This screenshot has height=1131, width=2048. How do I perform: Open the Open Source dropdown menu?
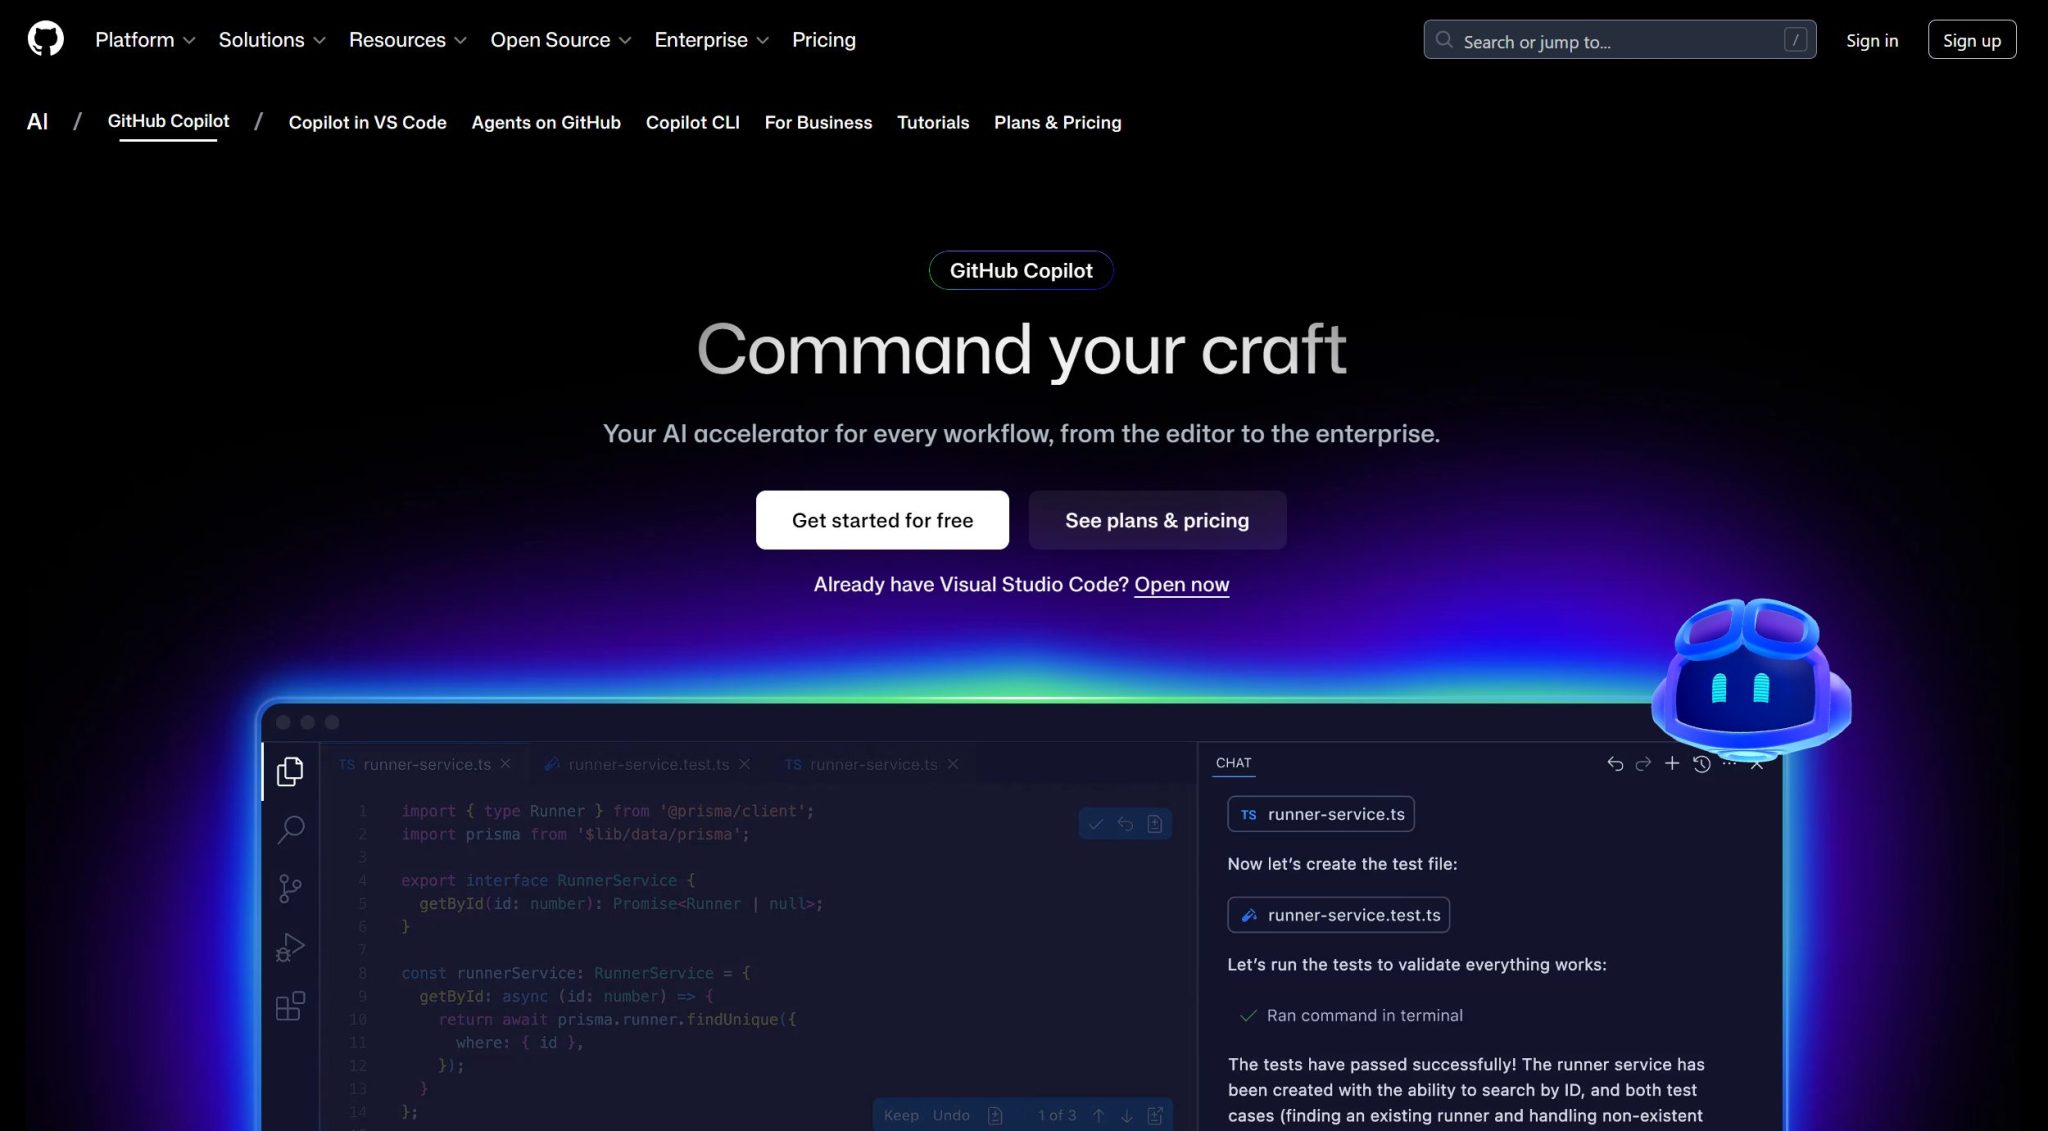click(560, 40)
